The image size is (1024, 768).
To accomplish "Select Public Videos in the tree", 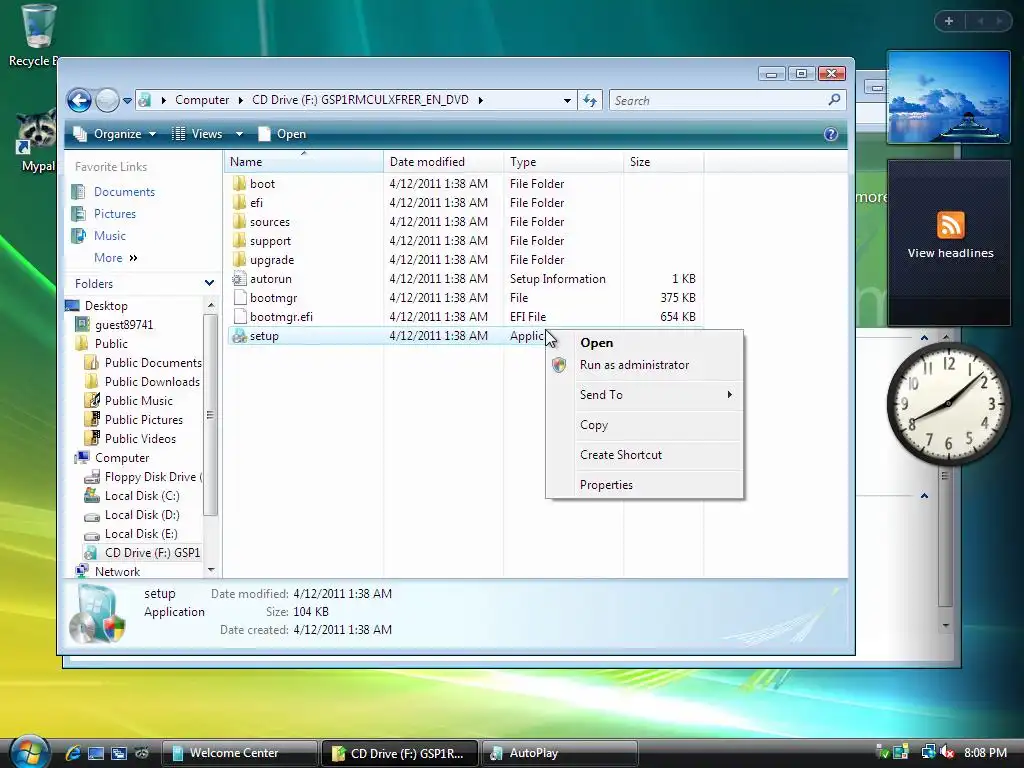I will tap(140, 438).
